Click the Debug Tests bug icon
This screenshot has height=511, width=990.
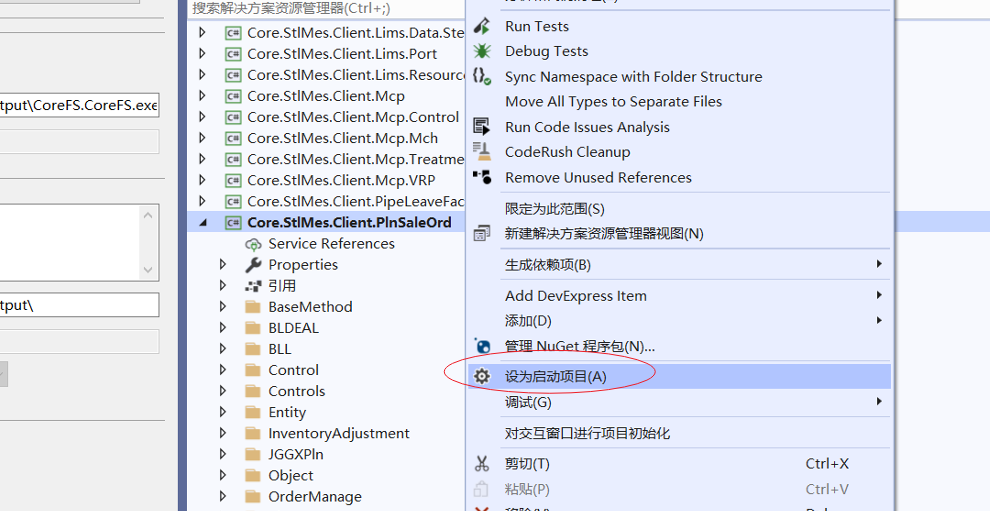tap(482, 51)
